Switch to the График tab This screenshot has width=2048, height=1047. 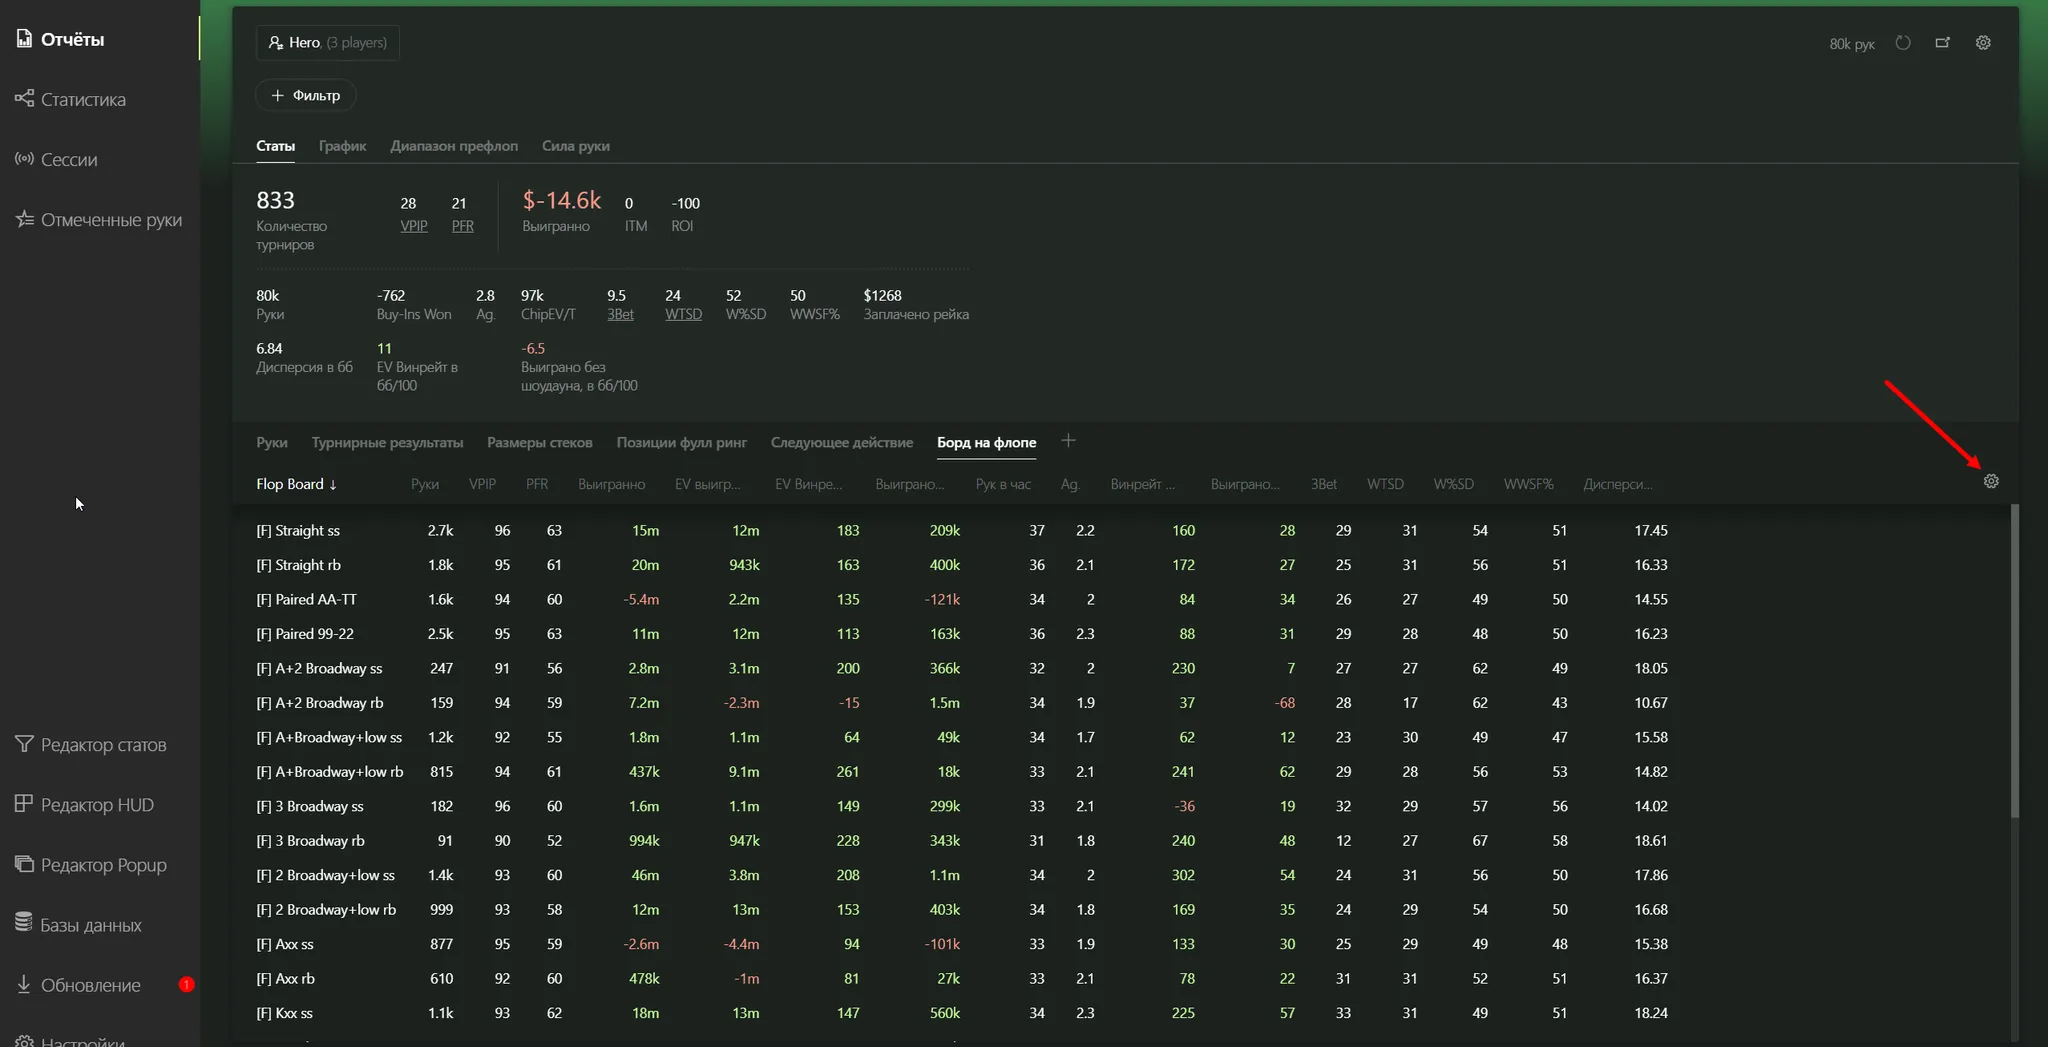coord(342,146)
